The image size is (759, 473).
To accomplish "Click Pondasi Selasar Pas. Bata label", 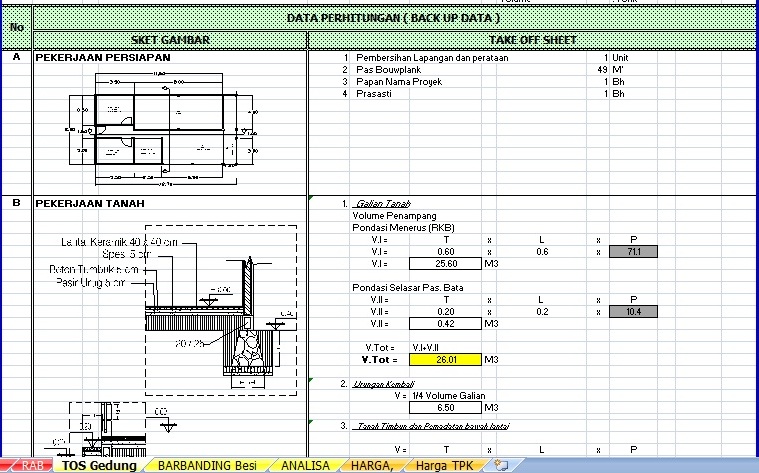I will point(408,288).
